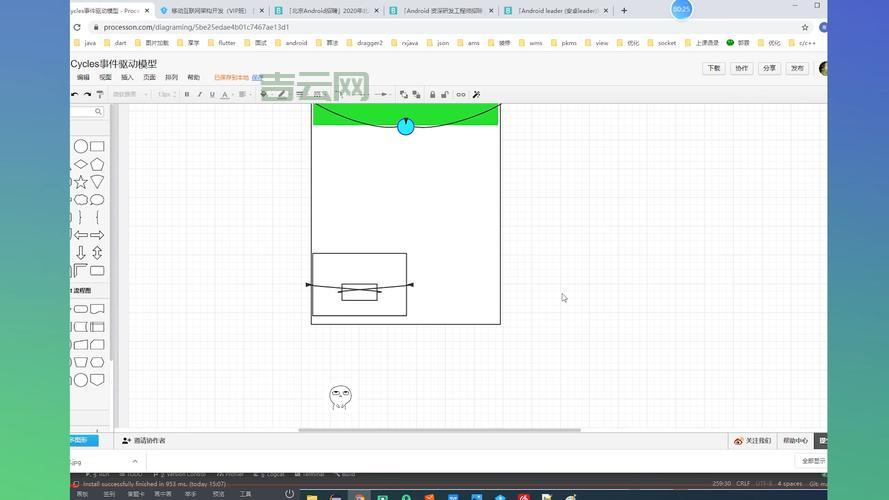This screenshot has height=500, width=889.
Task: Open the 插入 menu
Action: pos(128,77)
